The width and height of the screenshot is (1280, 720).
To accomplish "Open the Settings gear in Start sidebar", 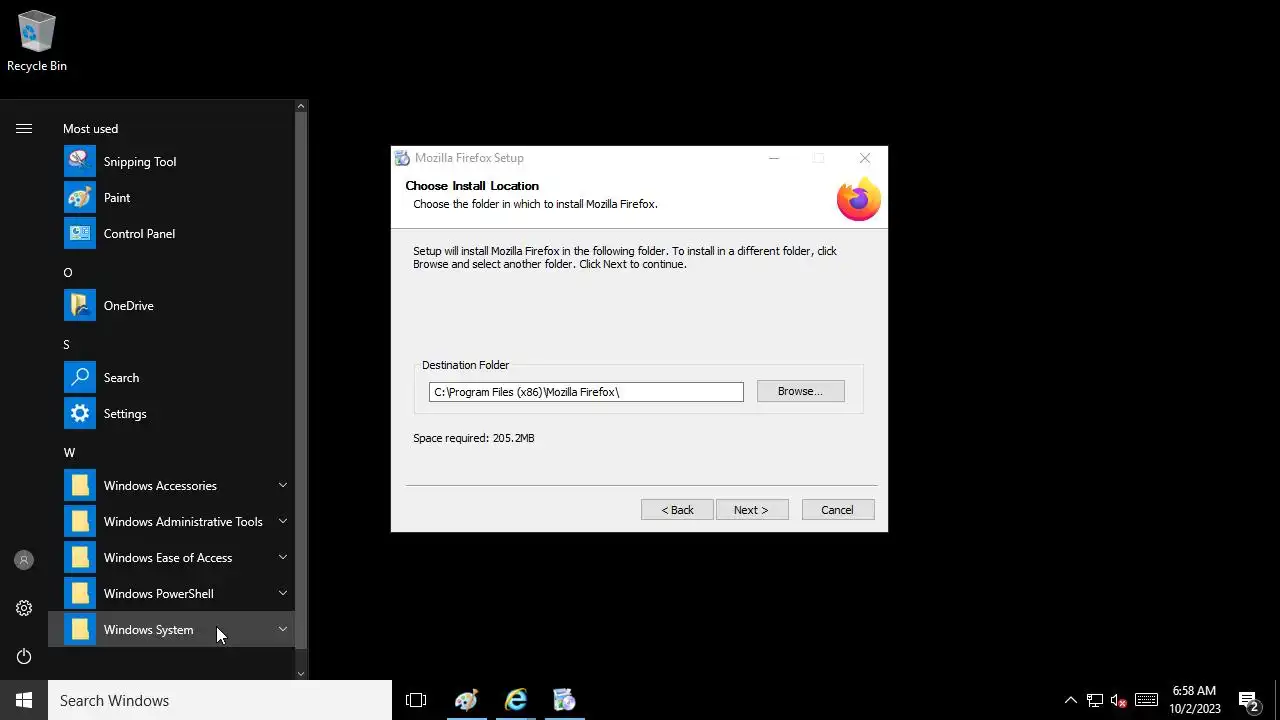I will (24, 608).
